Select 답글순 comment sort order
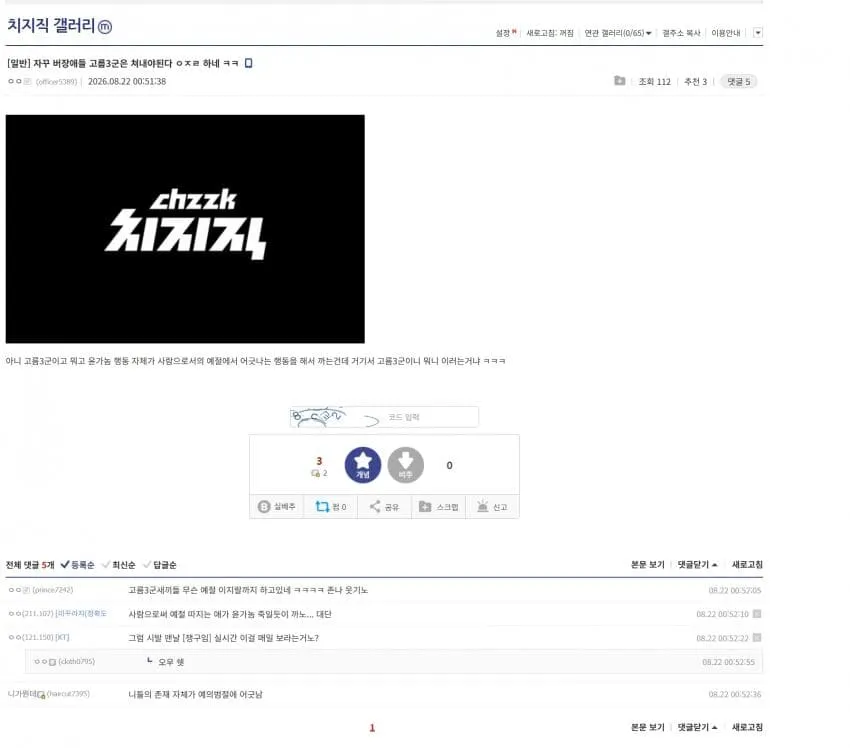Image resolution: width=850 pixels, height=748 pixels. coord(159,565)
